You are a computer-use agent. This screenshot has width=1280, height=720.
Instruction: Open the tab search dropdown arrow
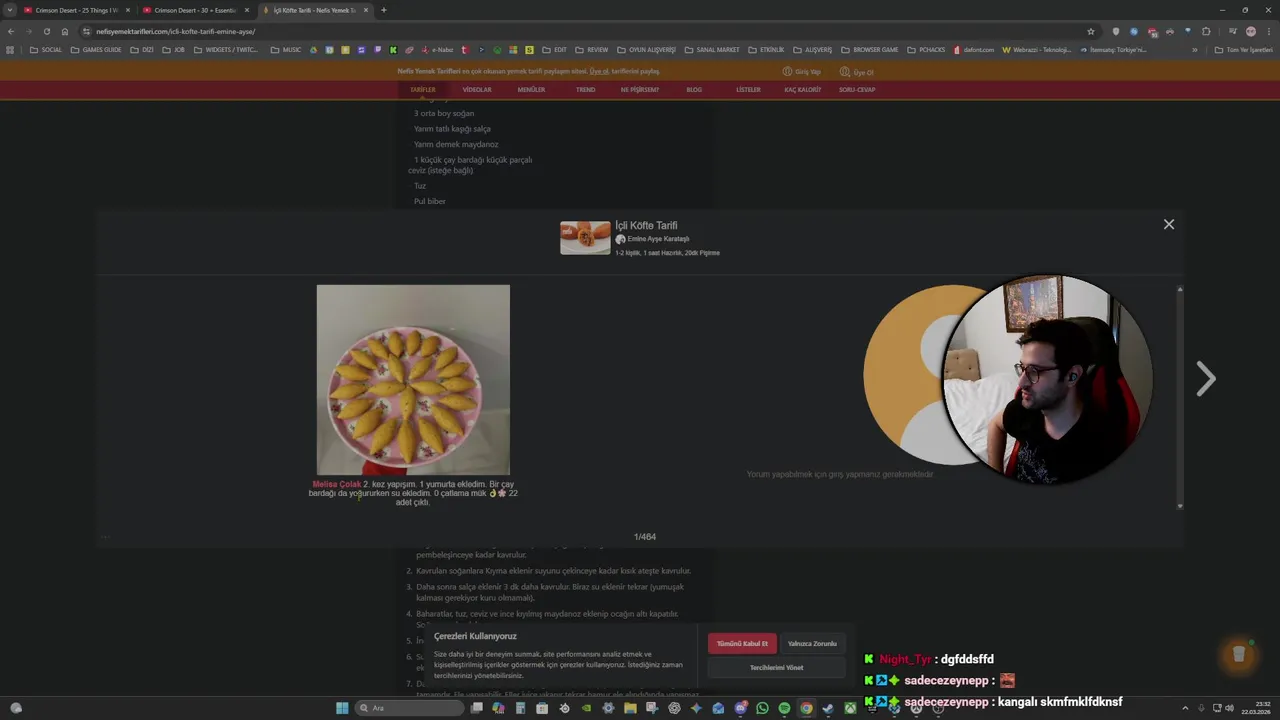point(10,10)
